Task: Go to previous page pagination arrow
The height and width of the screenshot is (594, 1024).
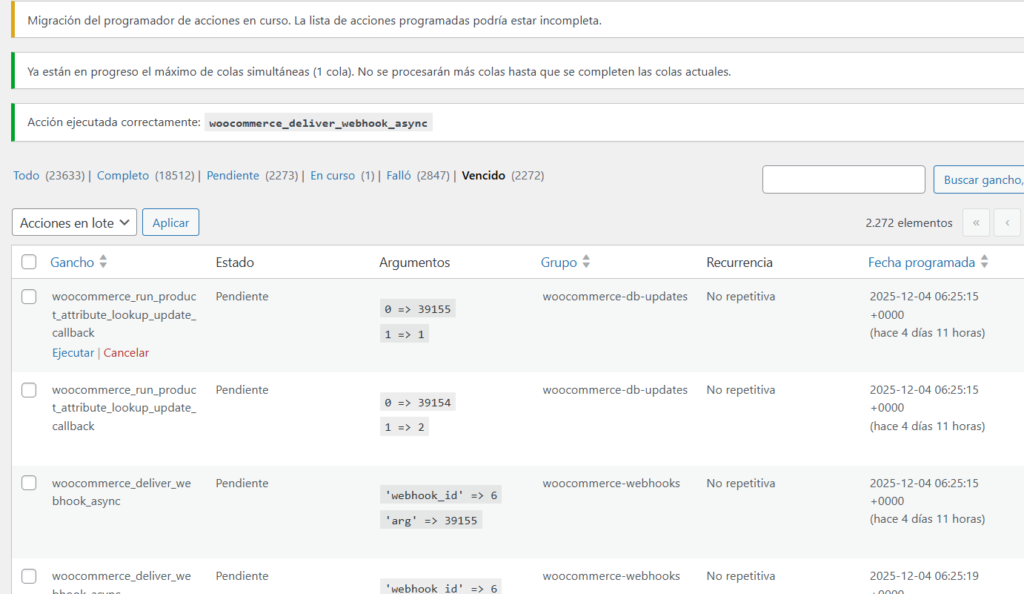Action: tap(1008, 223)
